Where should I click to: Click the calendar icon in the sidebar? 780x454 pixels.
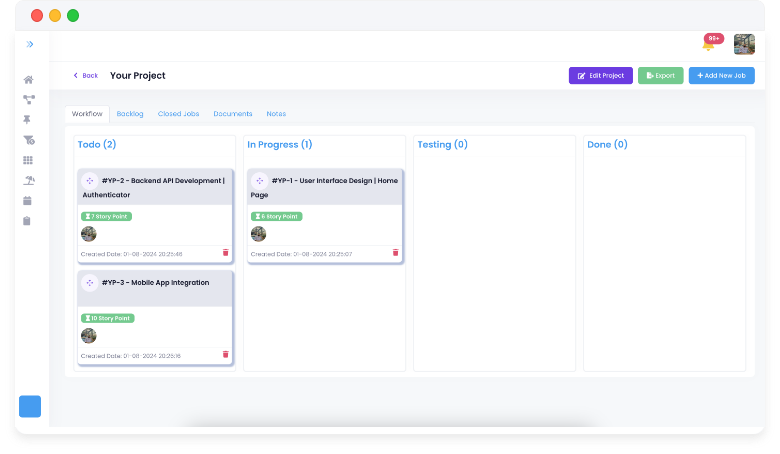point(29,200)
